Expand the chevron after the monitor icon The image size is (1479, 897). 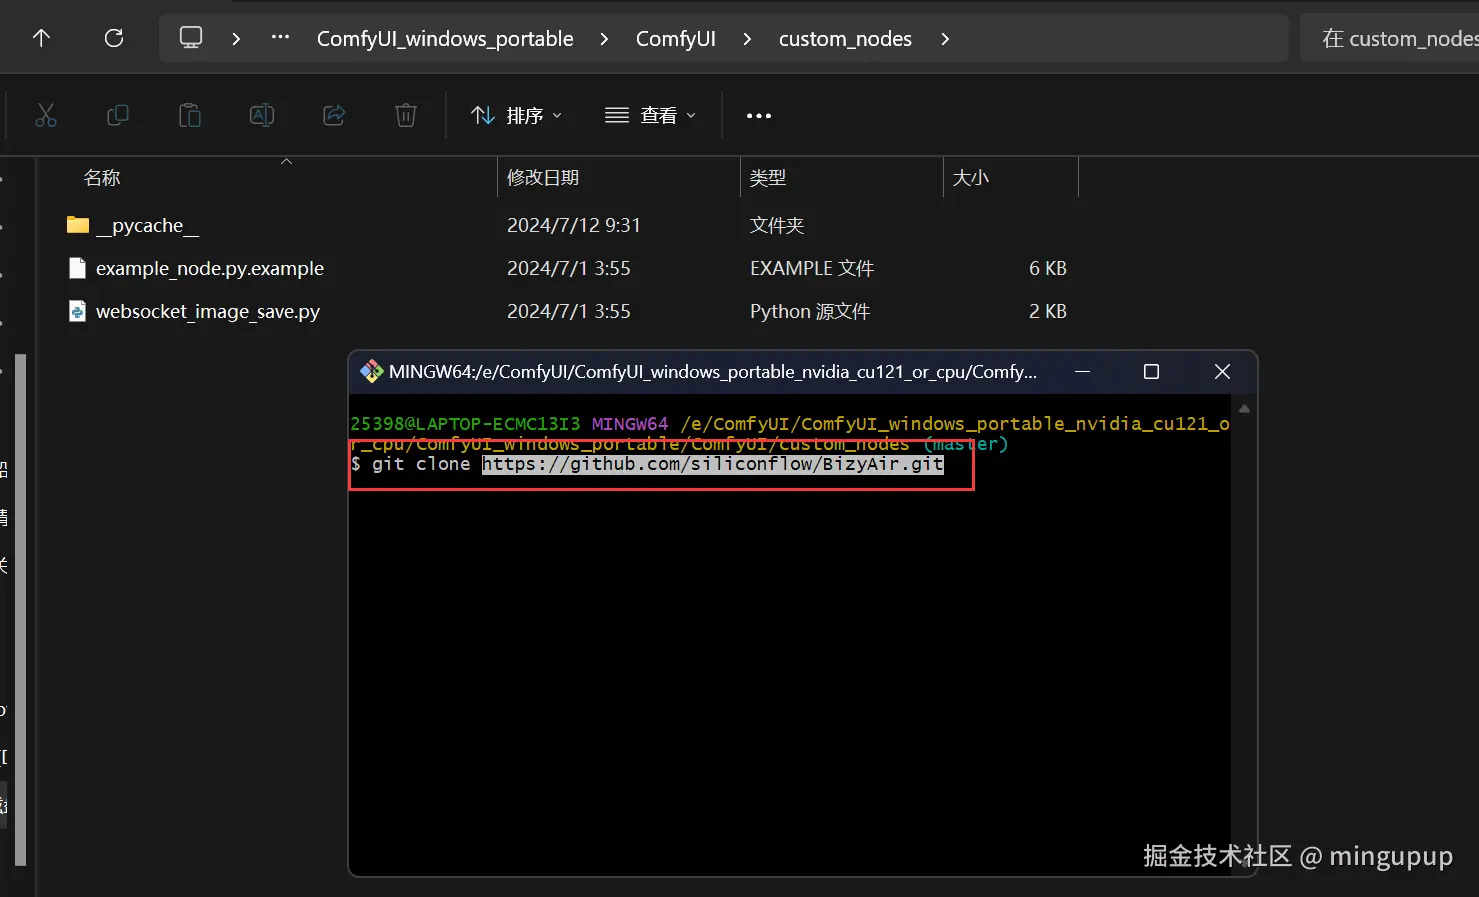tap(236, 39)
